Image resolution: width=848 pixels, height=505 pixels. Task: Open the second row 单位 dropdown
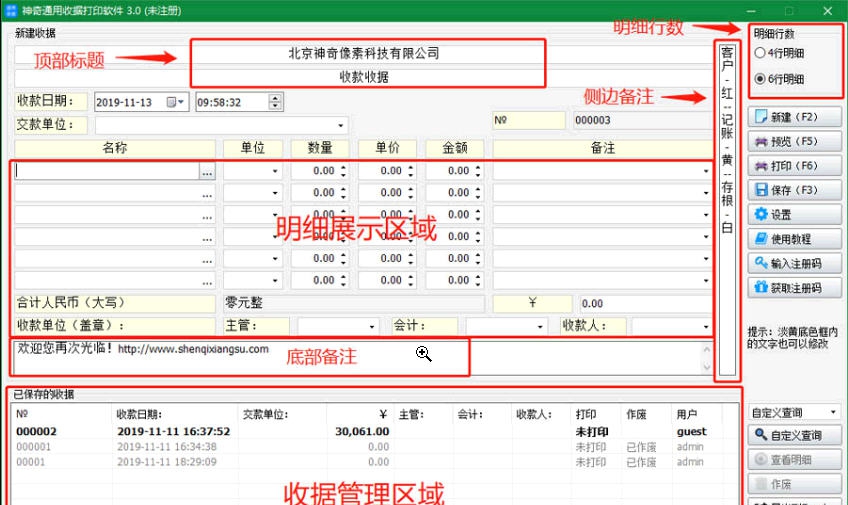[275, 193]
